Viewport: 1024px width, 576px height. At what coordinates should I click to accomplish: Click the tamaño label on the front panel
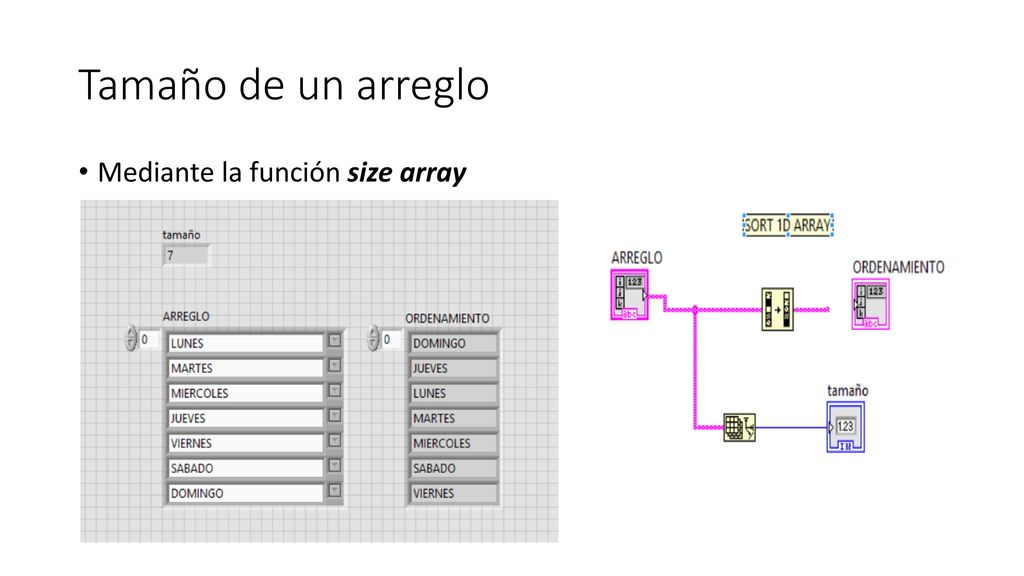[181, 234]
